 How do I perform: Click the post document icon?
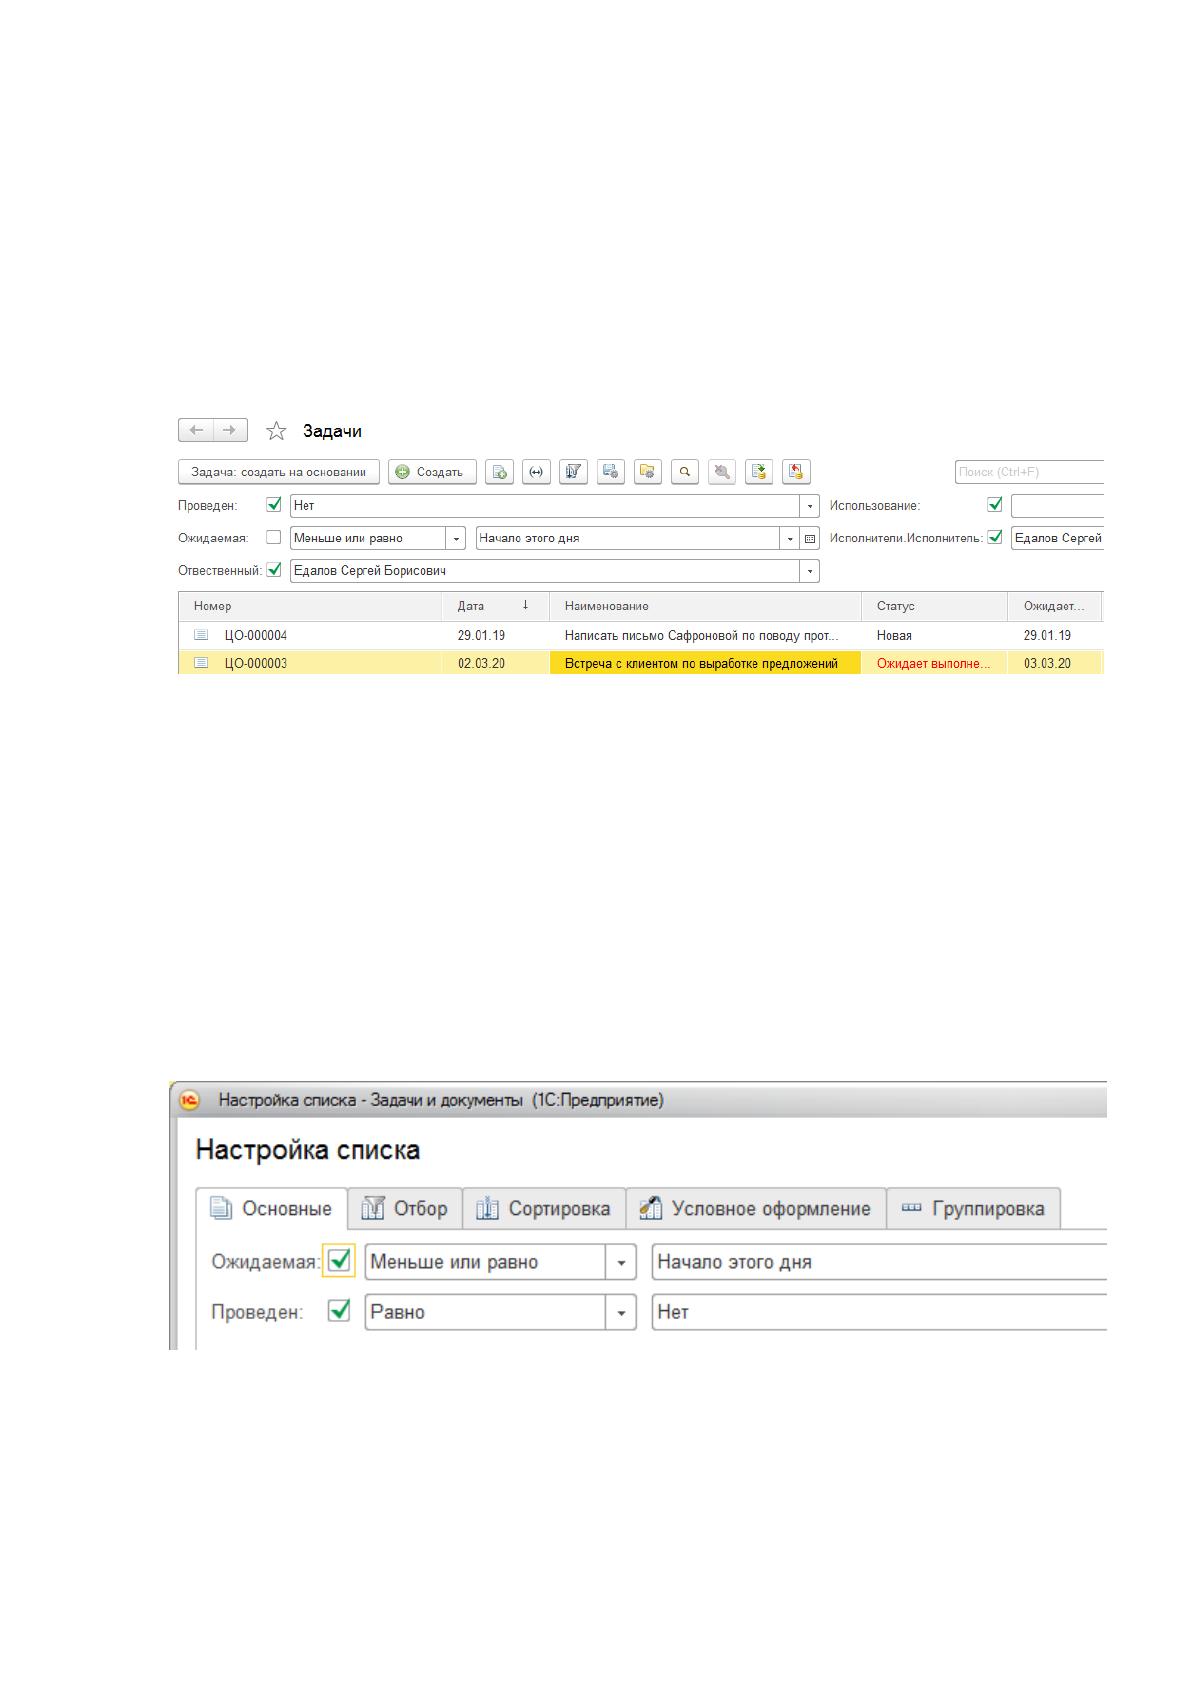[x=759, y=472]
